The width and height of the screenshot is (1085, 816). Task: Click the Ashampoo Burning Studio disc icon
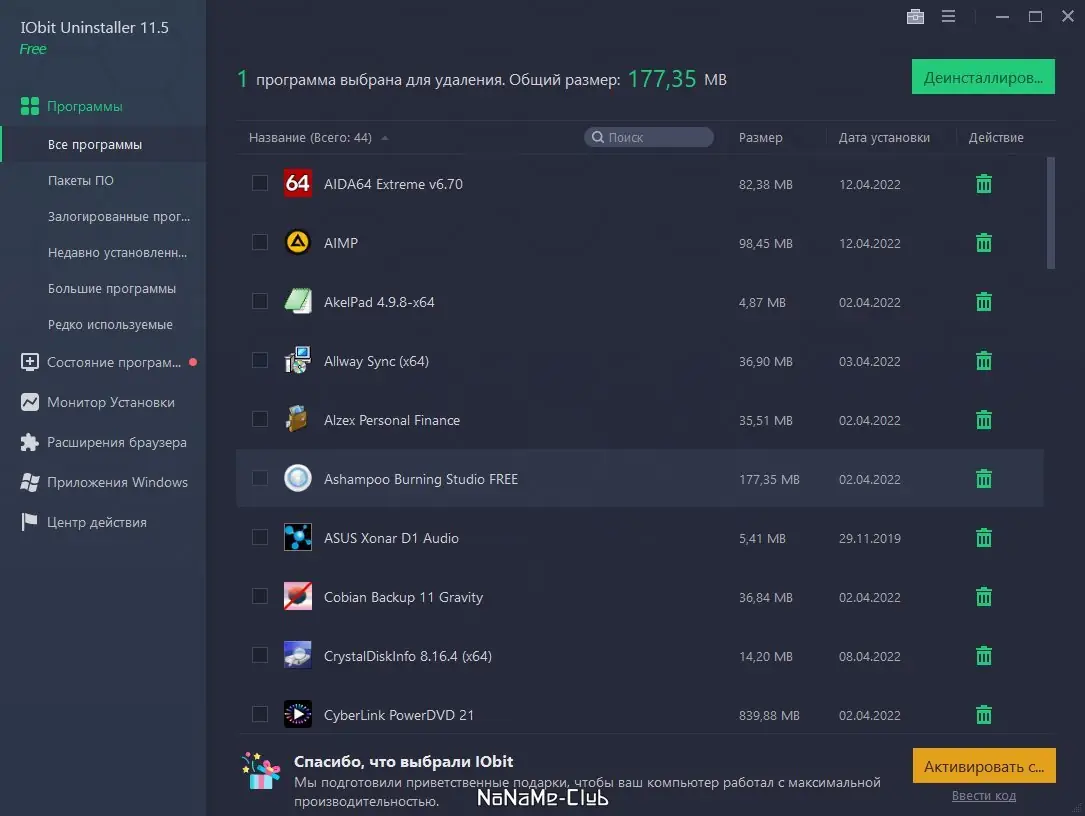pyautogui.click(x=298, y=478)
